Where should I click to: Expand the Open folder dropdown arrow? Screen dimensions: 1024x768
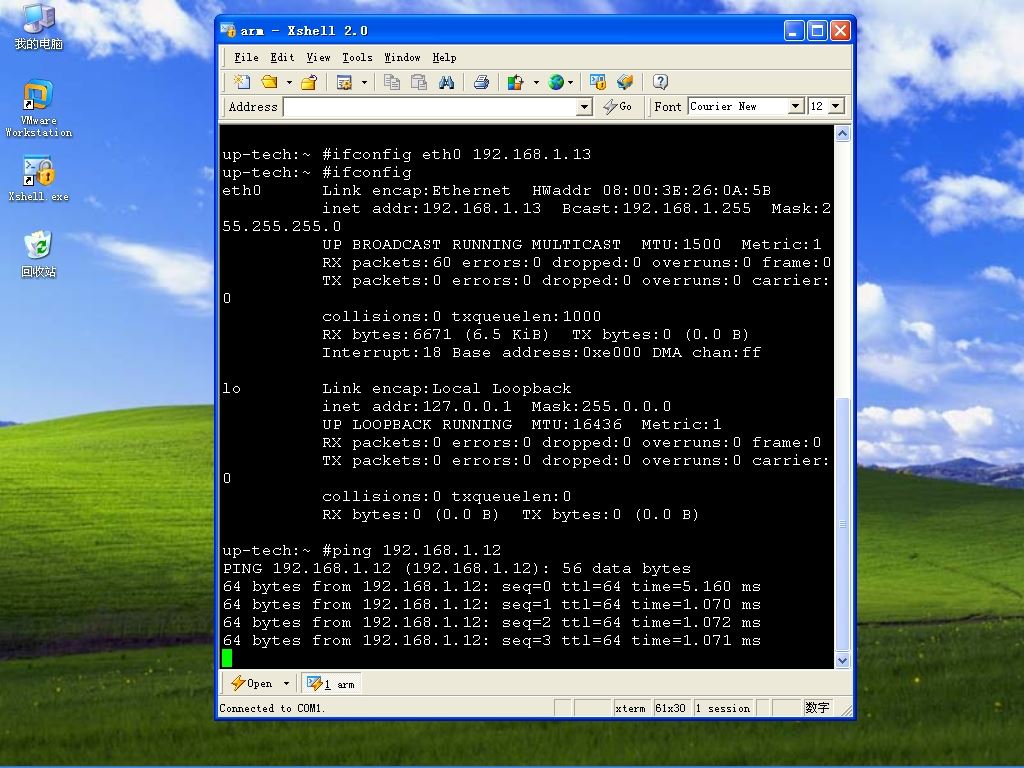click(x=289, y=82)
